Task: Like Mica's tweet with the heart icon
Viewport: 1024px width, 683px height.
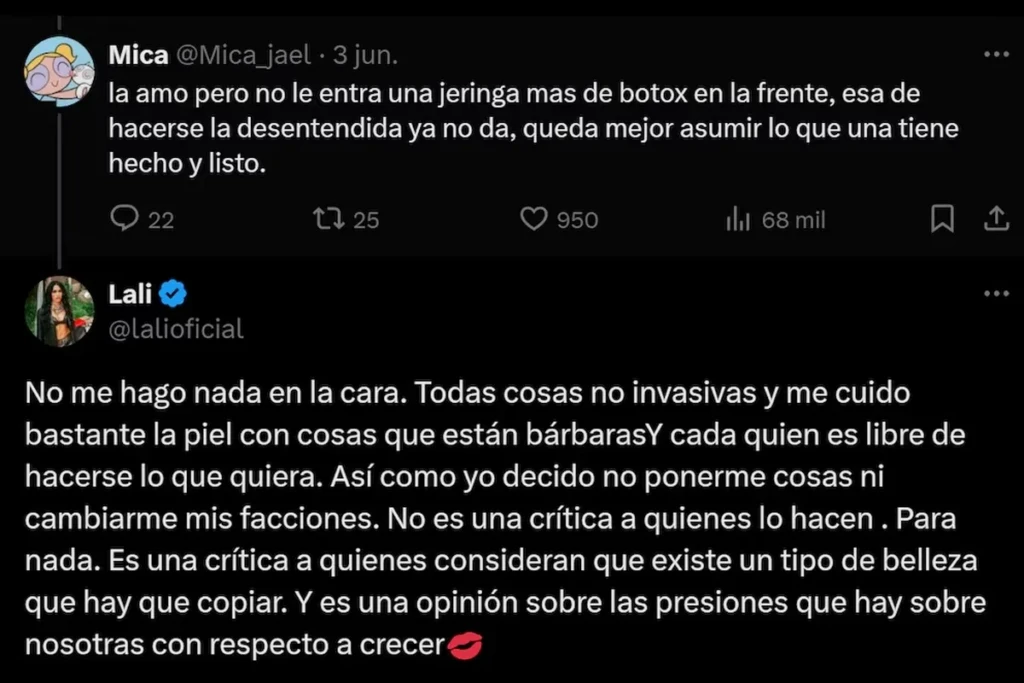Action: tap(535, 219)
